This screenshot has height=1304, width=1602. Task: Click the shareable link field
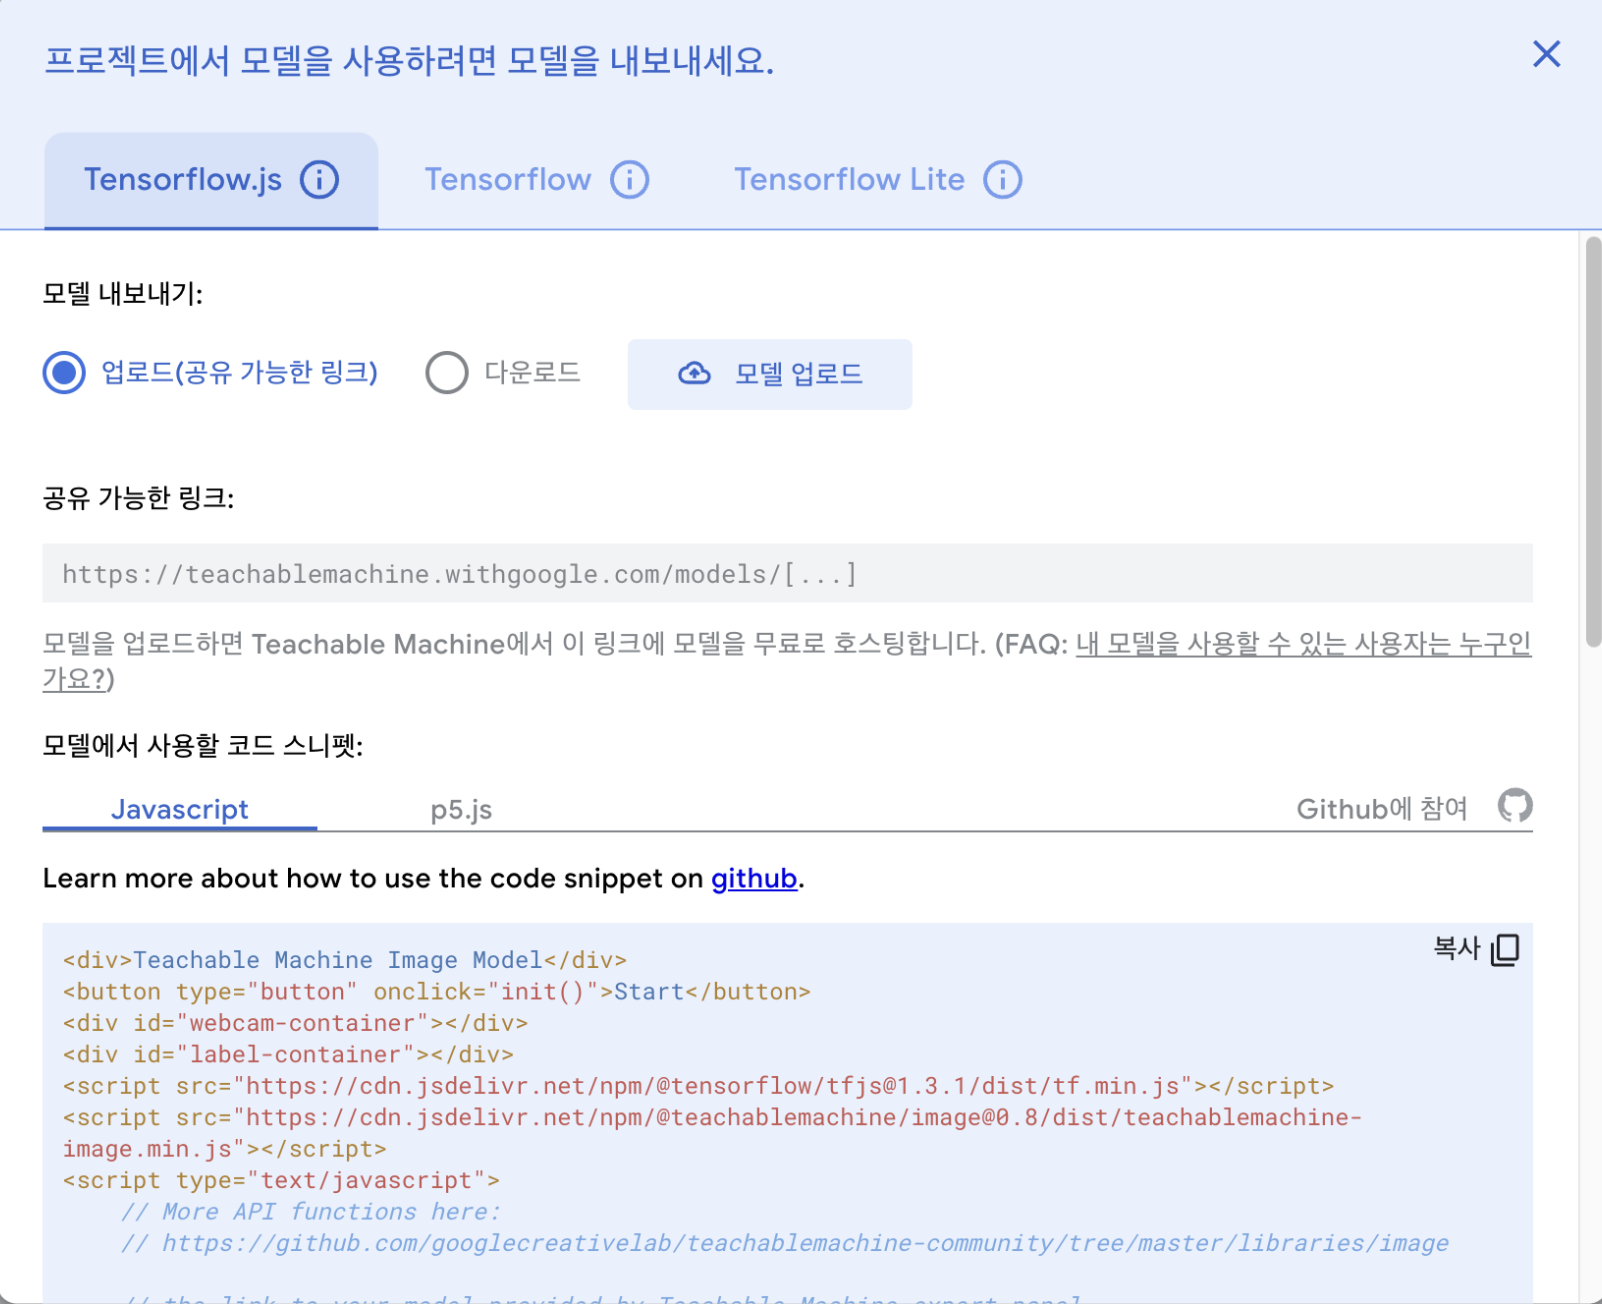787,573
